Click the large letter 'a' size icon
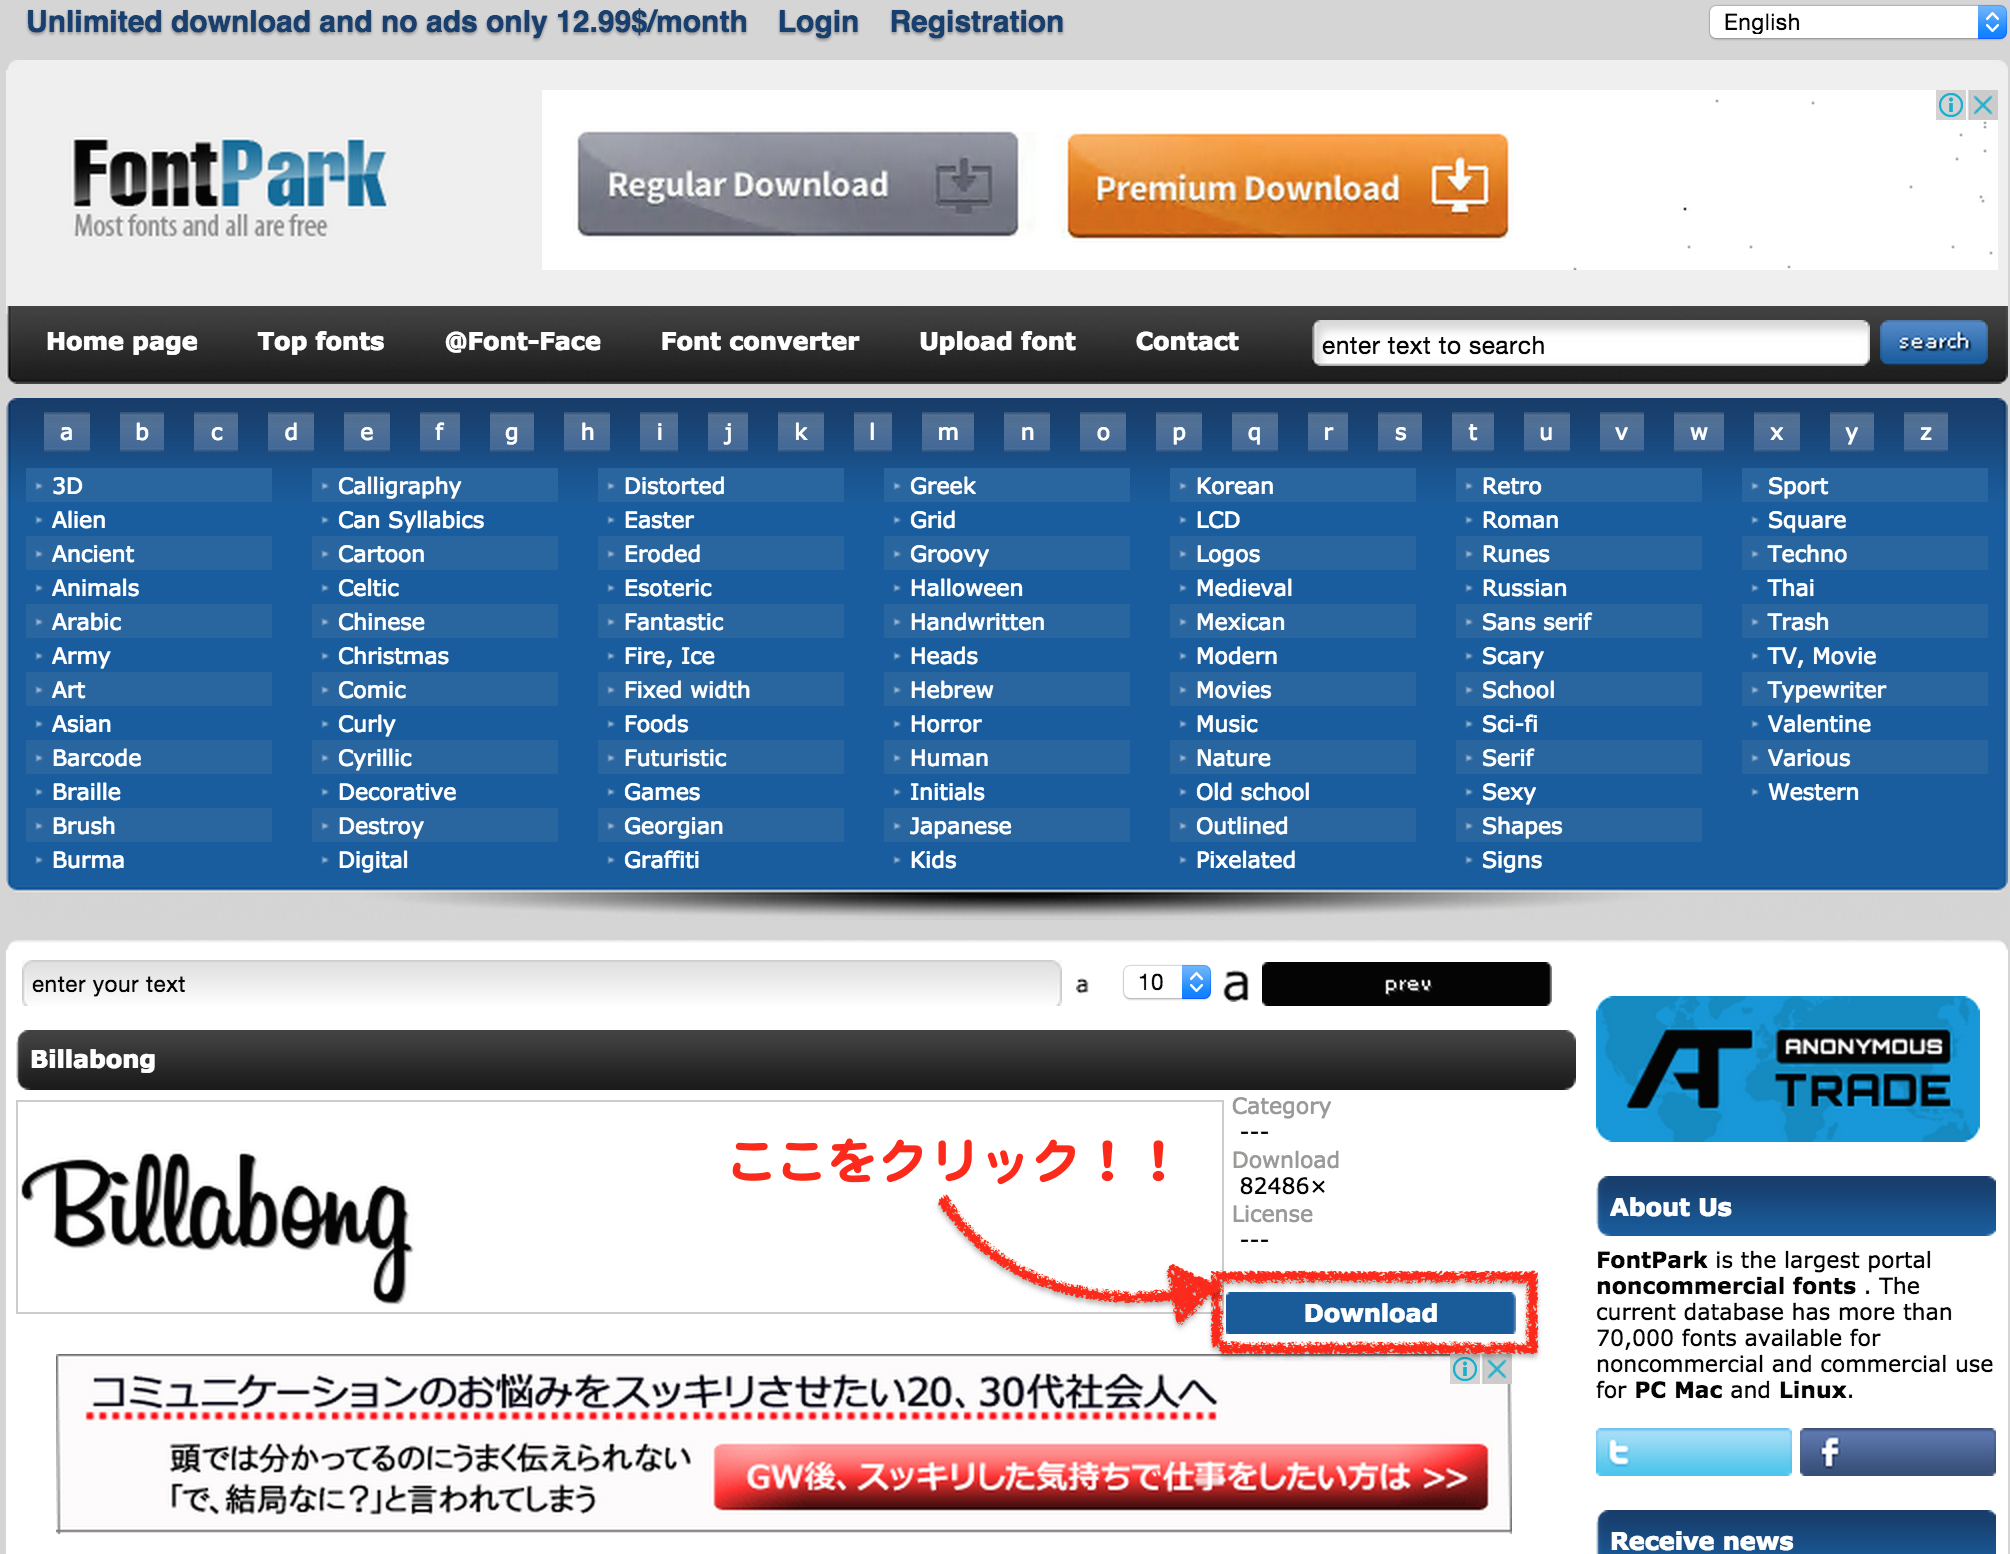Screen dimensions: 2010x1554 tap(1236, 985)
